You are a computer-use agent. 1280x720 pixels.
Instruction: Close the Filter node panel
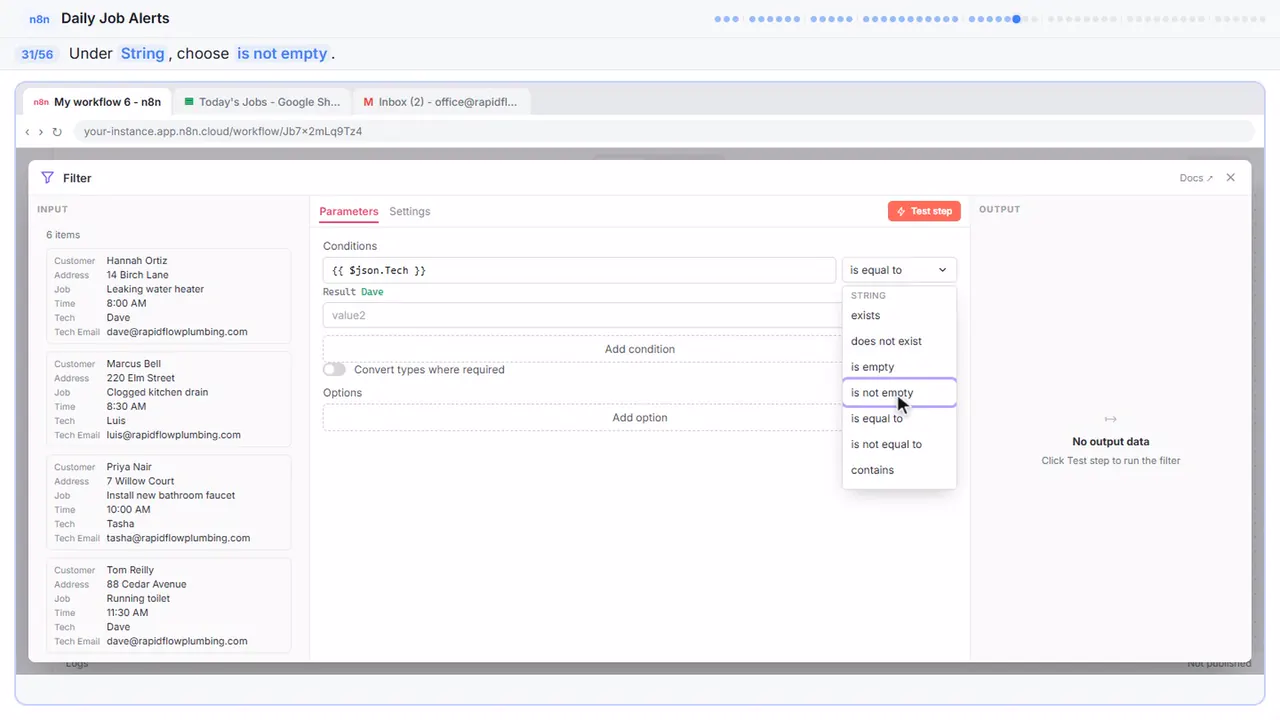click(x=1230, y=178)
